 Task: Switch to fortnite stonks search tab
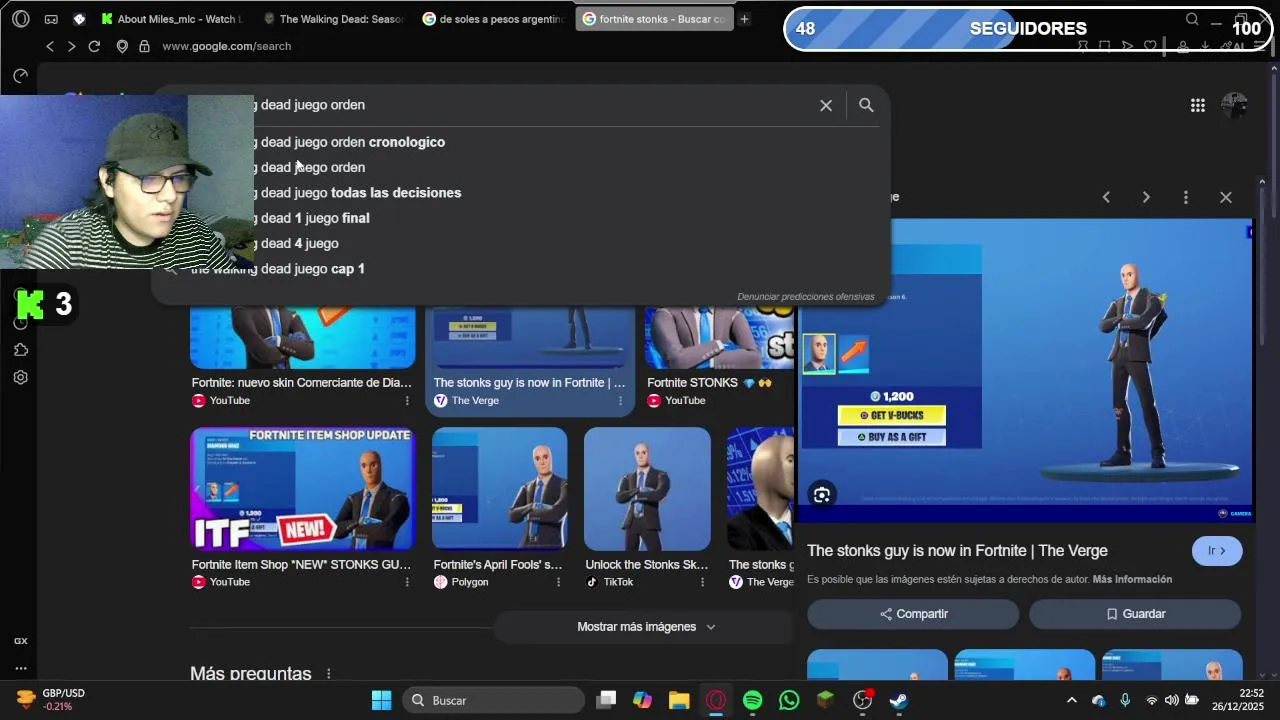tap(654, 19)
